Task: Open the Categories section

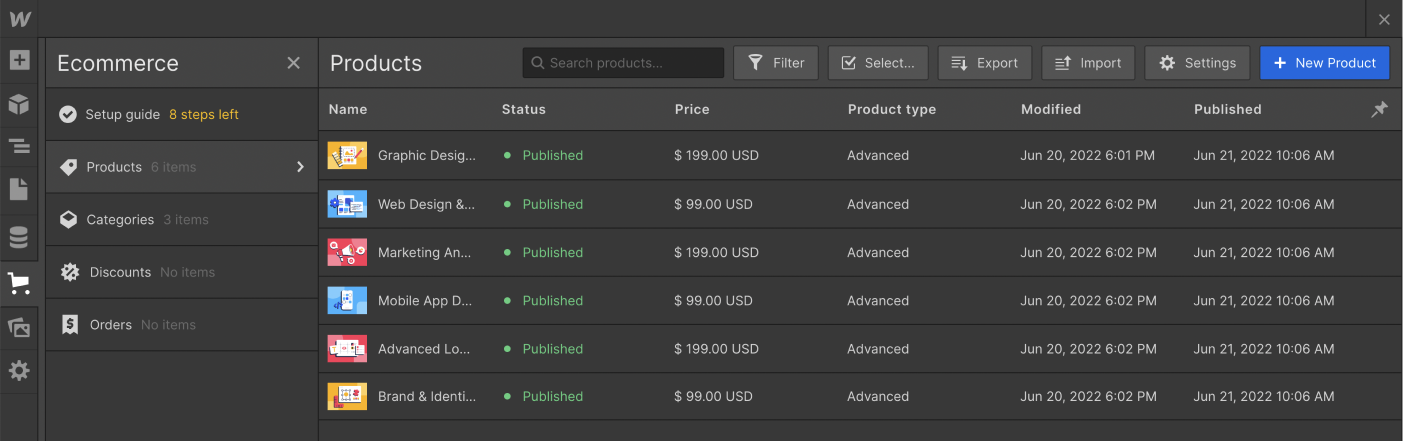Action: click(120, 220)
